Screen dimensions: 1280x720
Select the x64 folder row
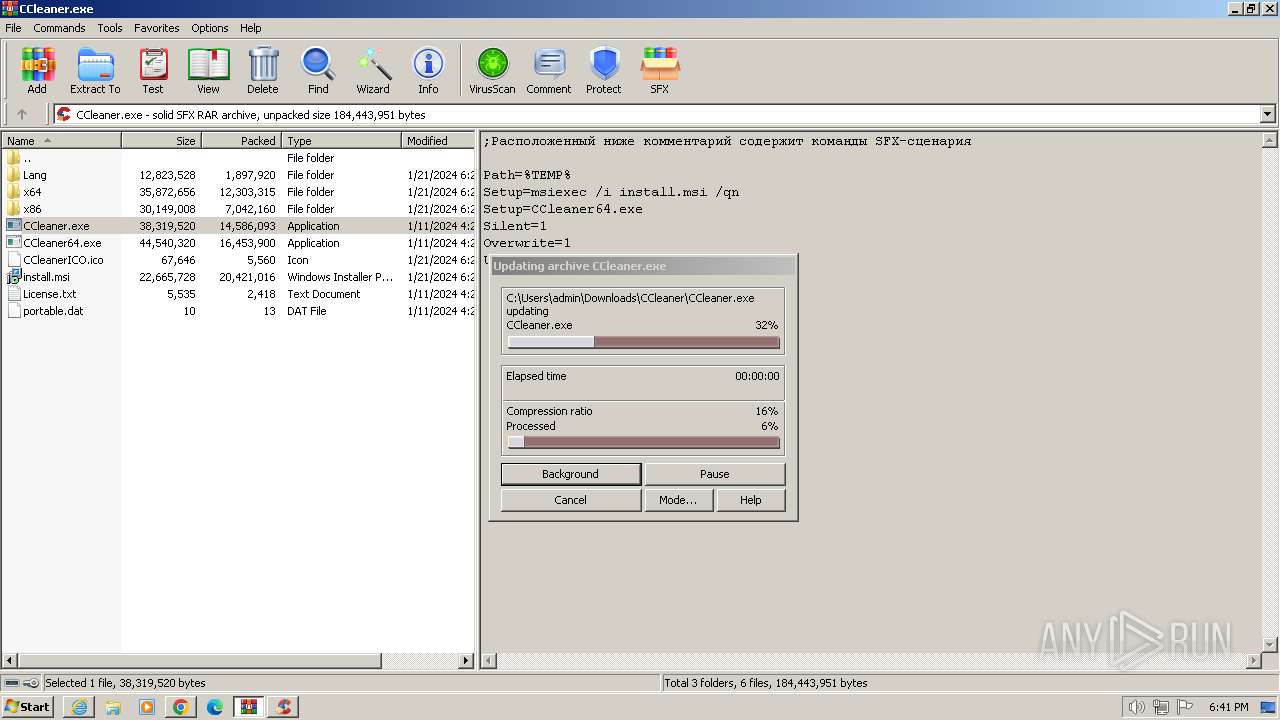pyautogui.click(x=238, y=192)
